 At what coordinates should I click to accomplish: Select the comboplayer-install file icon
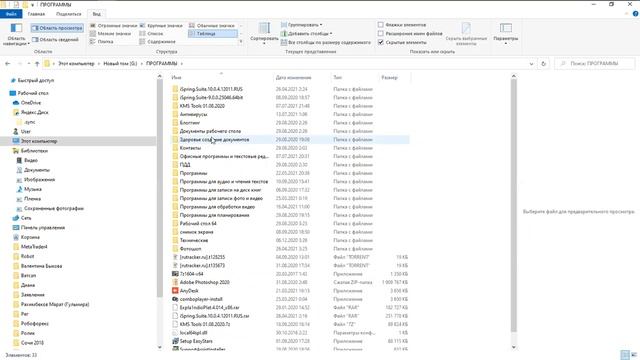(x=175, y=299)
